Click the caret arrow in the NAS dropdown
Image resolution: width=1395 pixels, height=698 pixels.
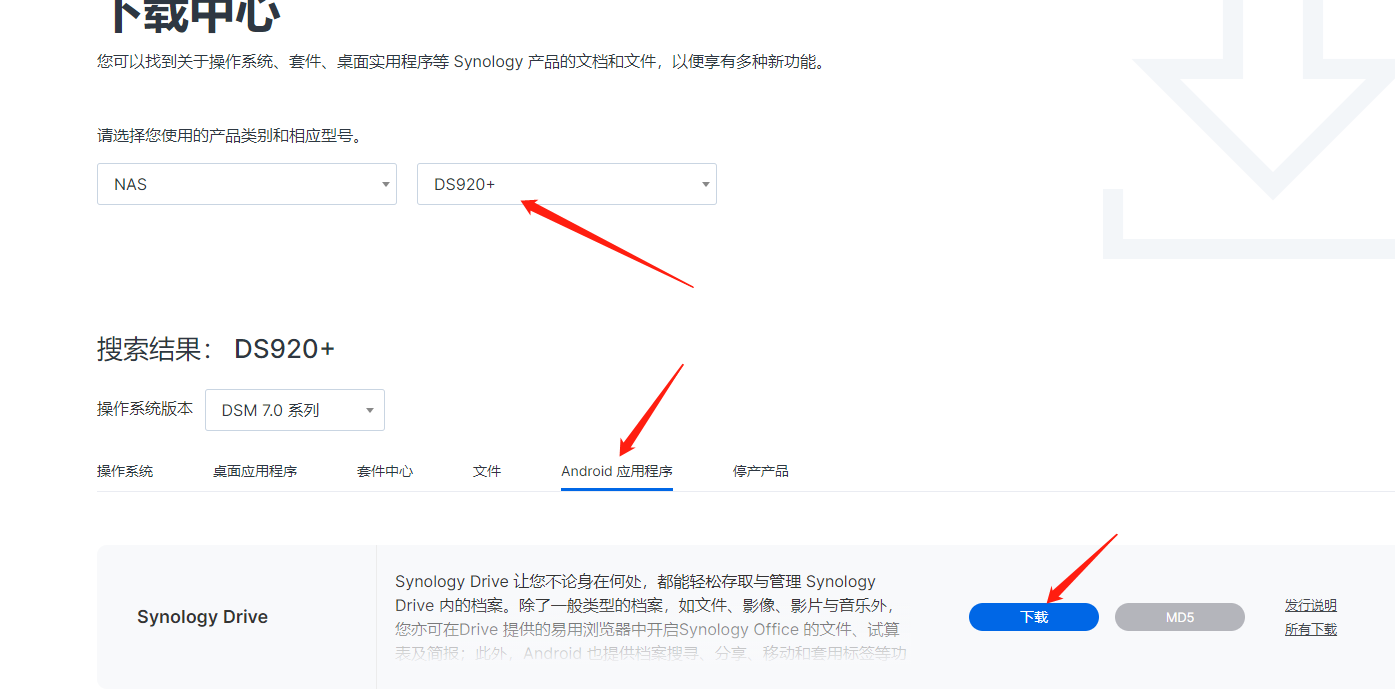click(x=386, y=185)
